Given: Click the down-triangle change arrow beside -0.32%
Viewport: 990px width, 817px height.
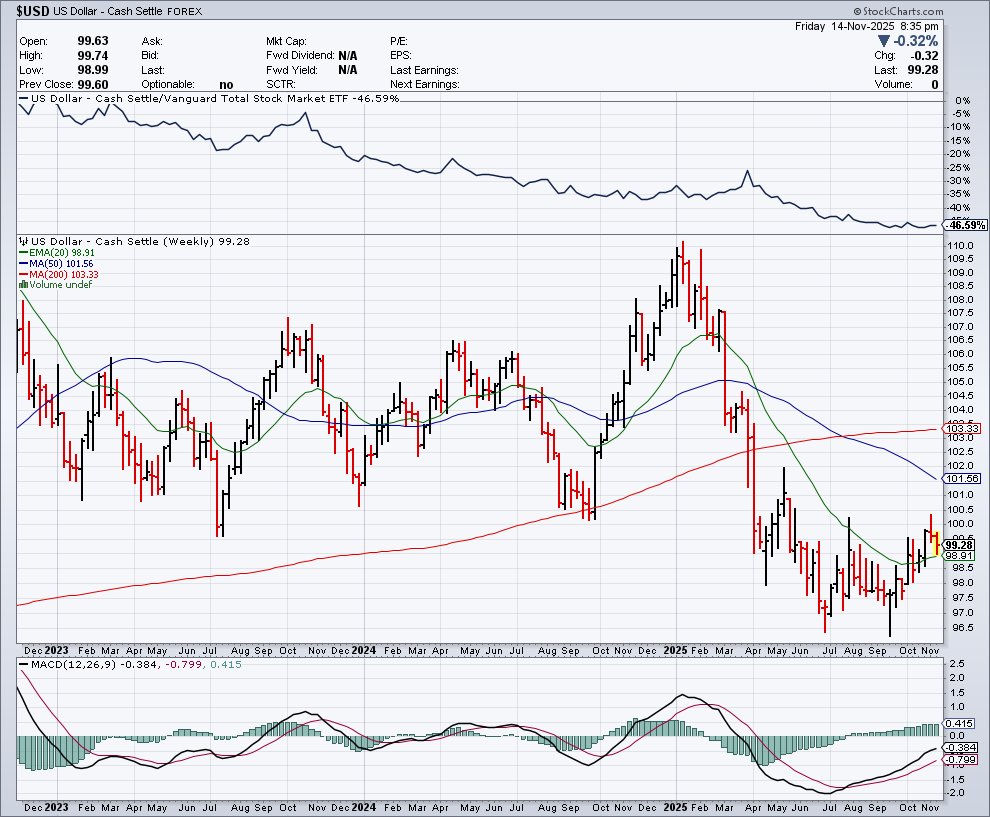Looking at the screenshot, I should 883,41.
